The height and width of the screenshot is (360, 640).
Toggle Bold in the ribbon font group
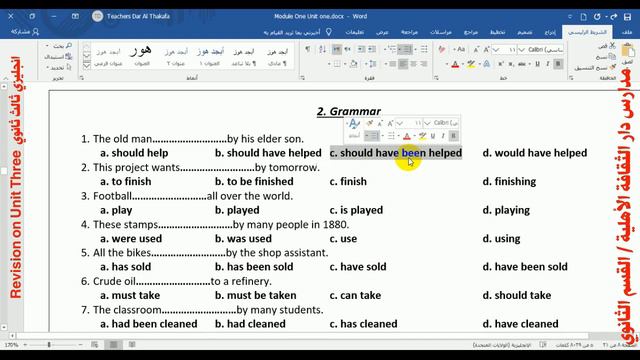point(558,64)
